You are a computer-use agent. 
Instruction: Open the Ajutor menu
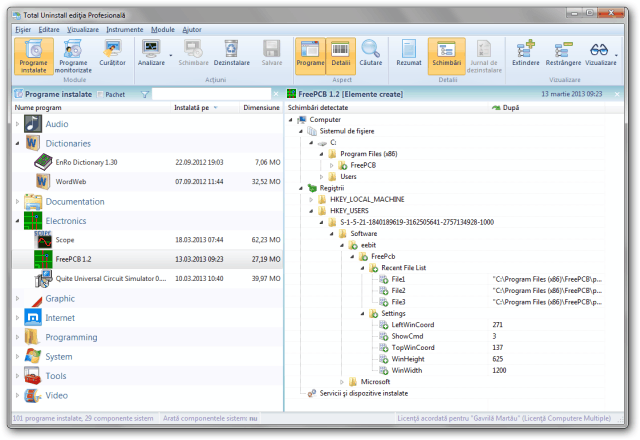coord(192,29)
